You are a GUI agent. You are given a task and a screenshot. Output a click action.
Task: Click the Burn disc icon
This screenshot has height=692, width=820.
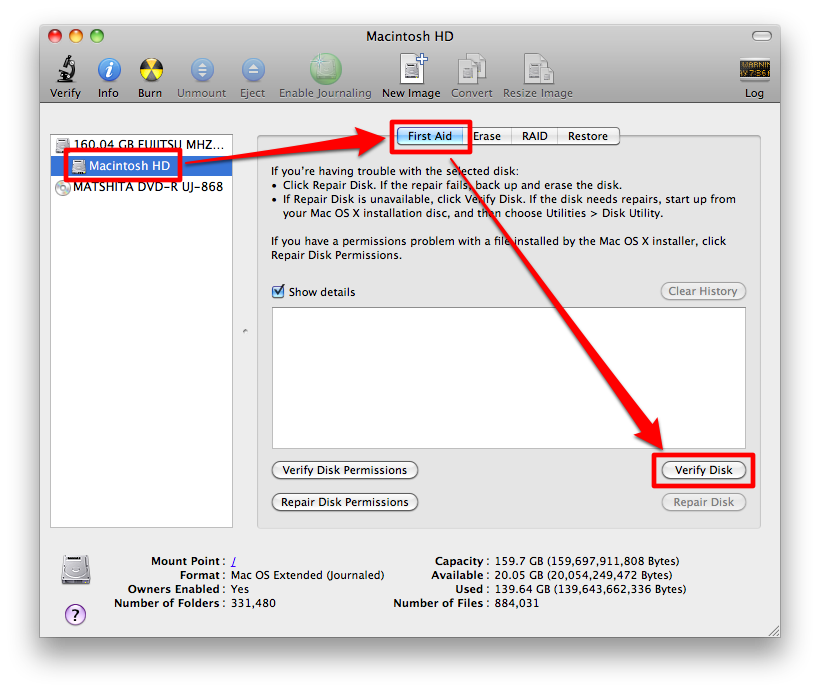click(150, 70)
